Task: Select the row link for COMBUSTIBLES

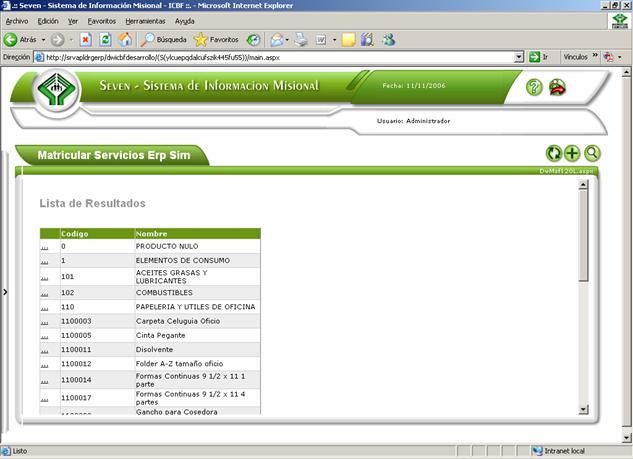Action: 45,293
